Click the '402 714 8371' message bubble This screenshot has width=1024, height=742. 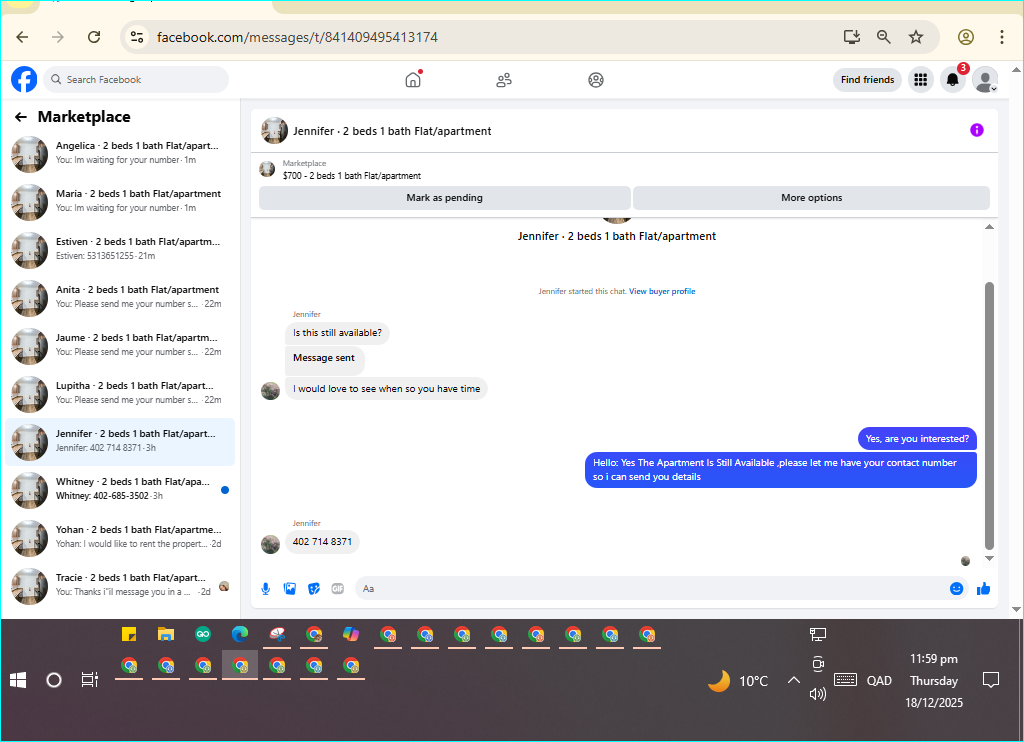point(322,541)
